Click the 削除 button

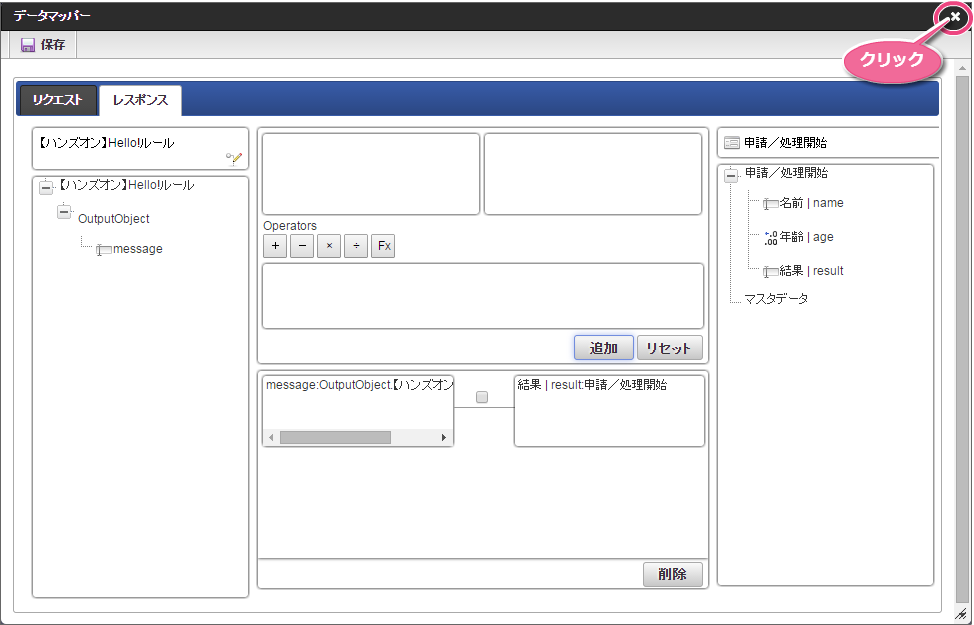coord(673,574)
